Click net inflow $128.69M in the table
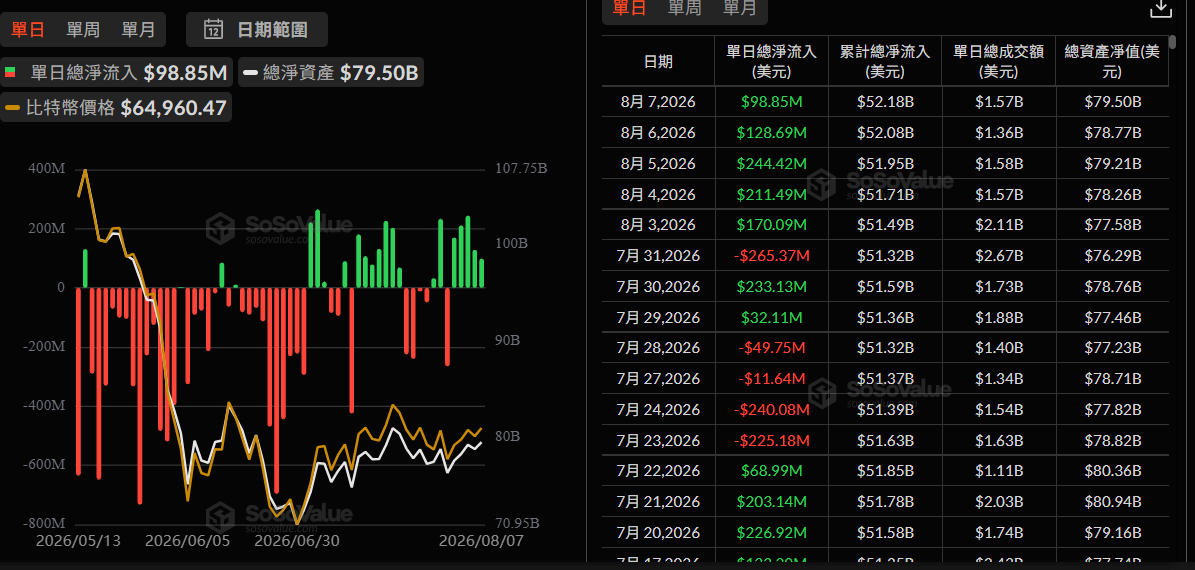Screen dimensions: 1195x570 (771, 133)
